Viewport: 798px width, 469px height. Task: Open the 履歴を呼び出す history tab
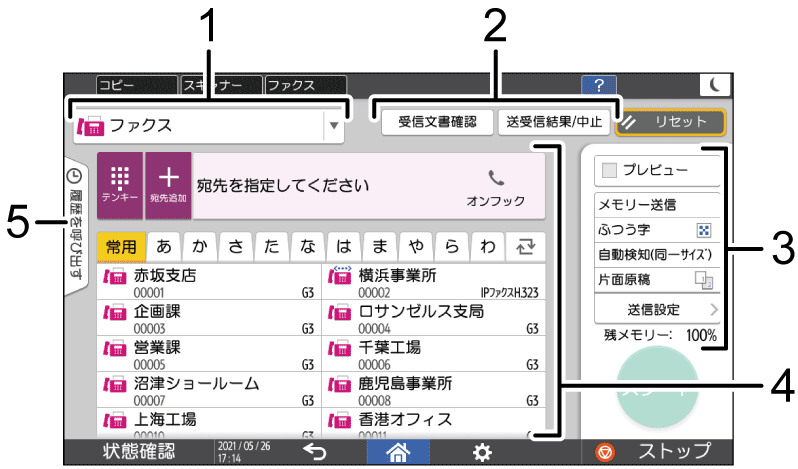(75, 225)
